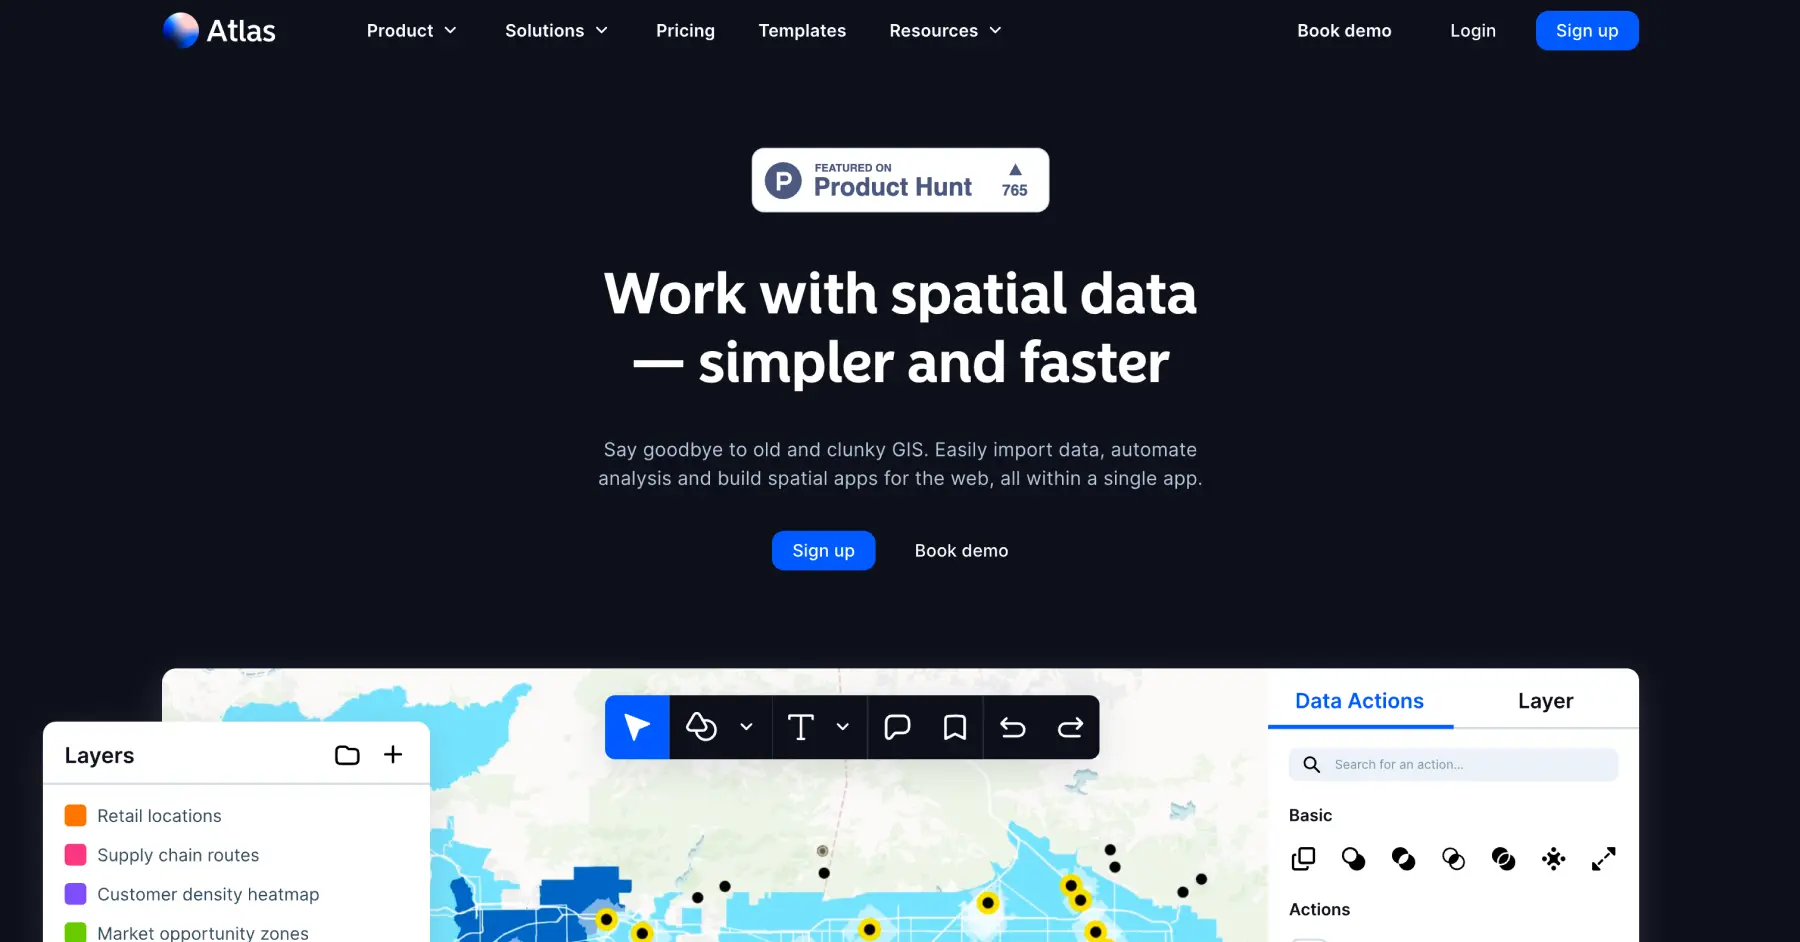
Task: Click the fourth Basic overlap-circles icon
Action: coord(1453,859)
